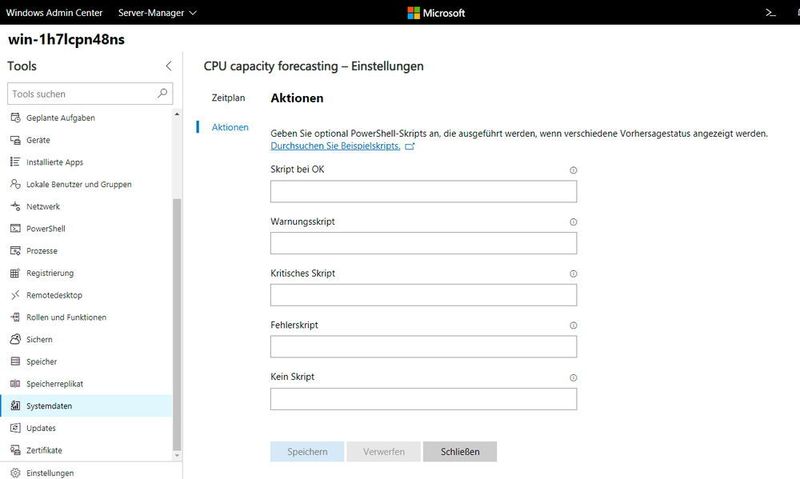
Task: Open Speicher tool in sidebar
Action: coord(87,362)
